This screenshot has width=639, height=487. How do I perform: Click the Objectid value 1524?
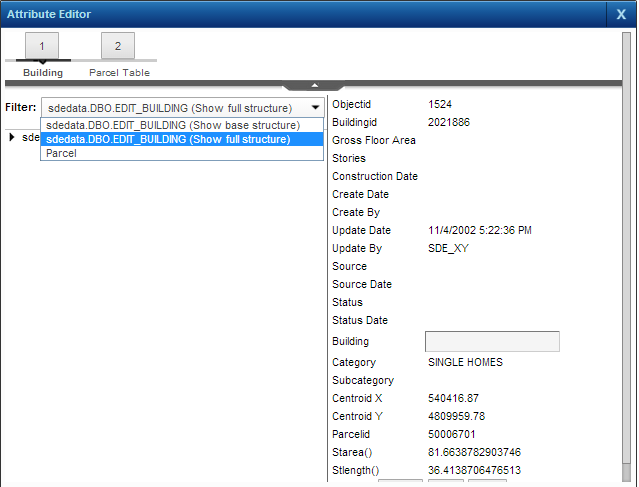point(440,104)
